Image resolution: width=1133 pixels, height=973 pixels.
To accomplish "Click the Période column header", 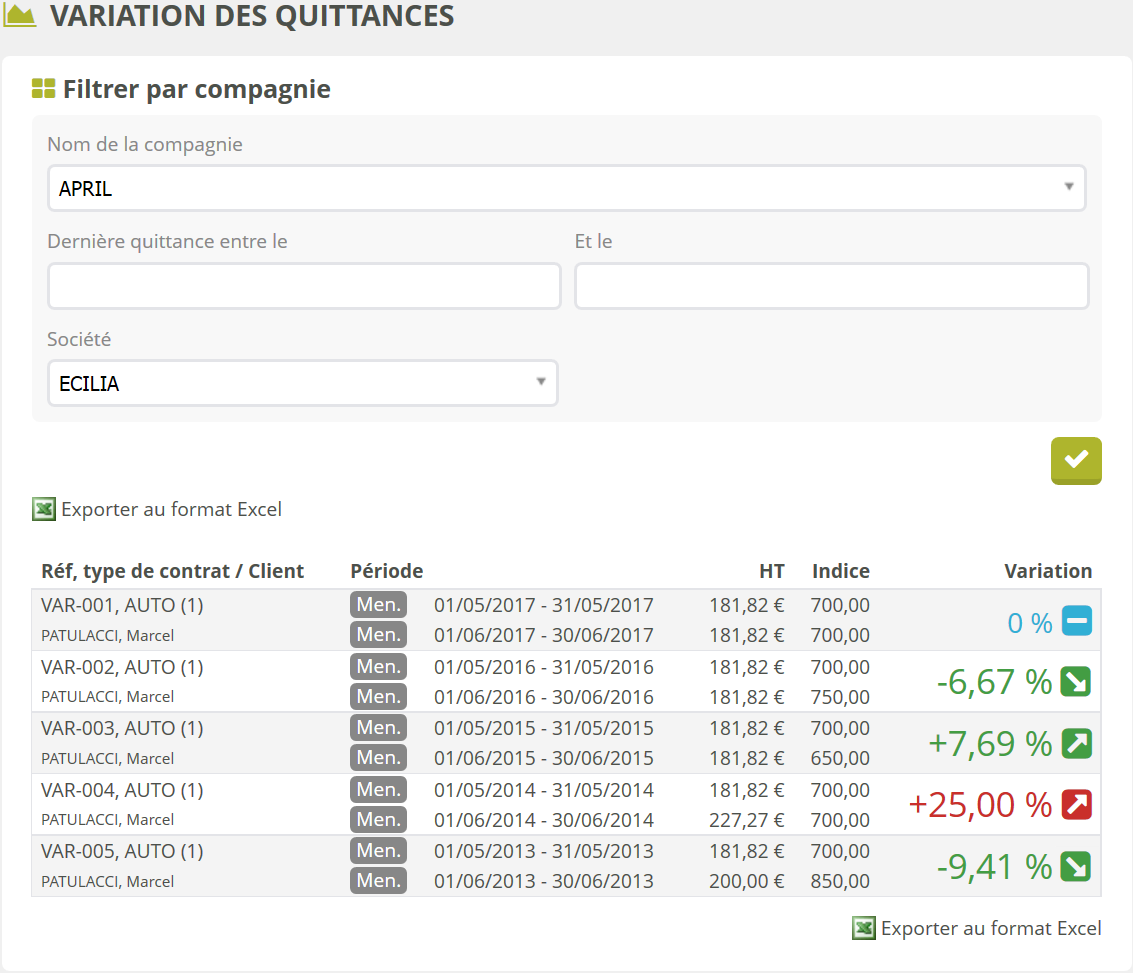I will pyautogui.click(x=386, y=571).
